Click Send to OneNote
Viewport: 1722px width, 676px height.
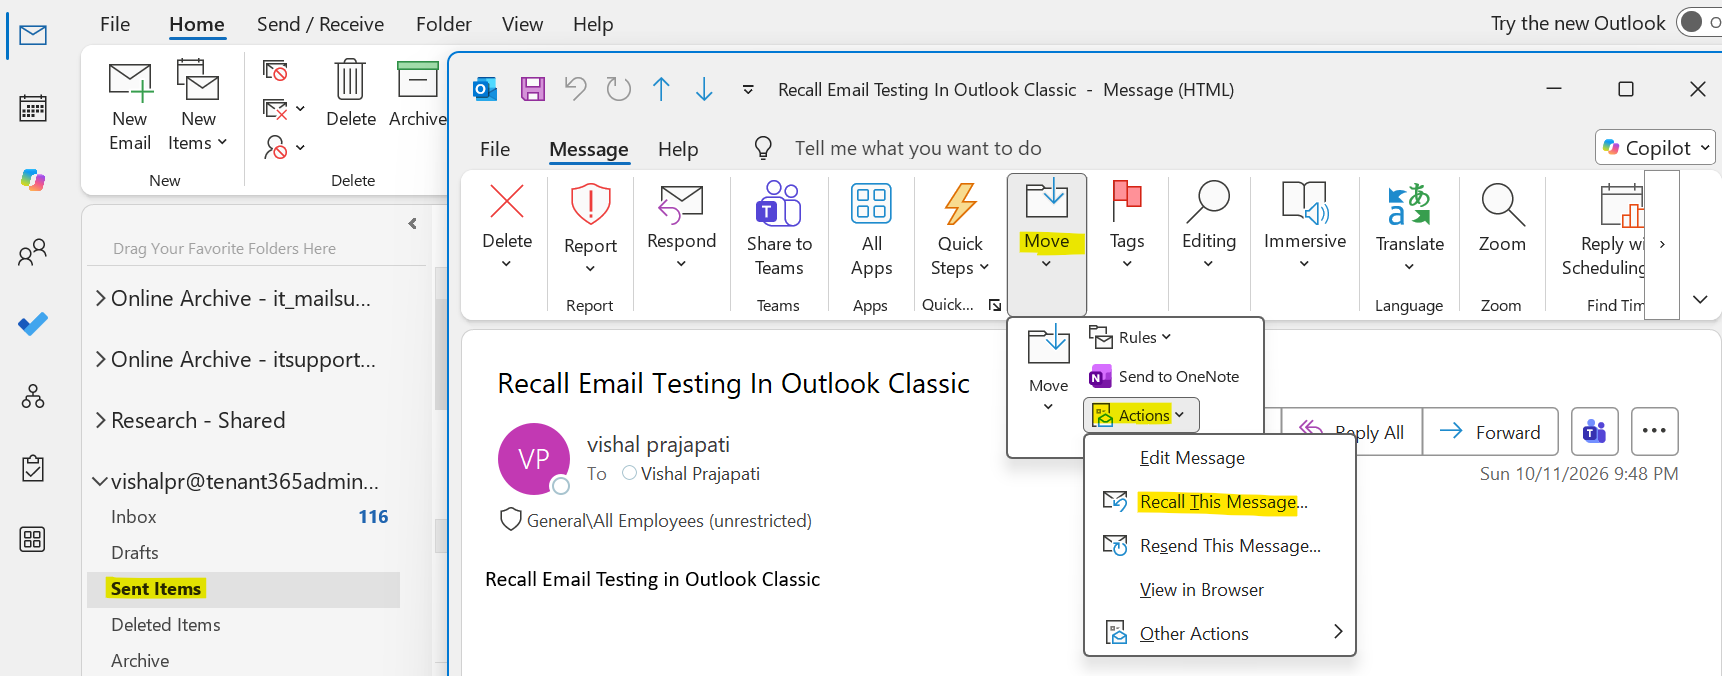[x=1164, y=377]
